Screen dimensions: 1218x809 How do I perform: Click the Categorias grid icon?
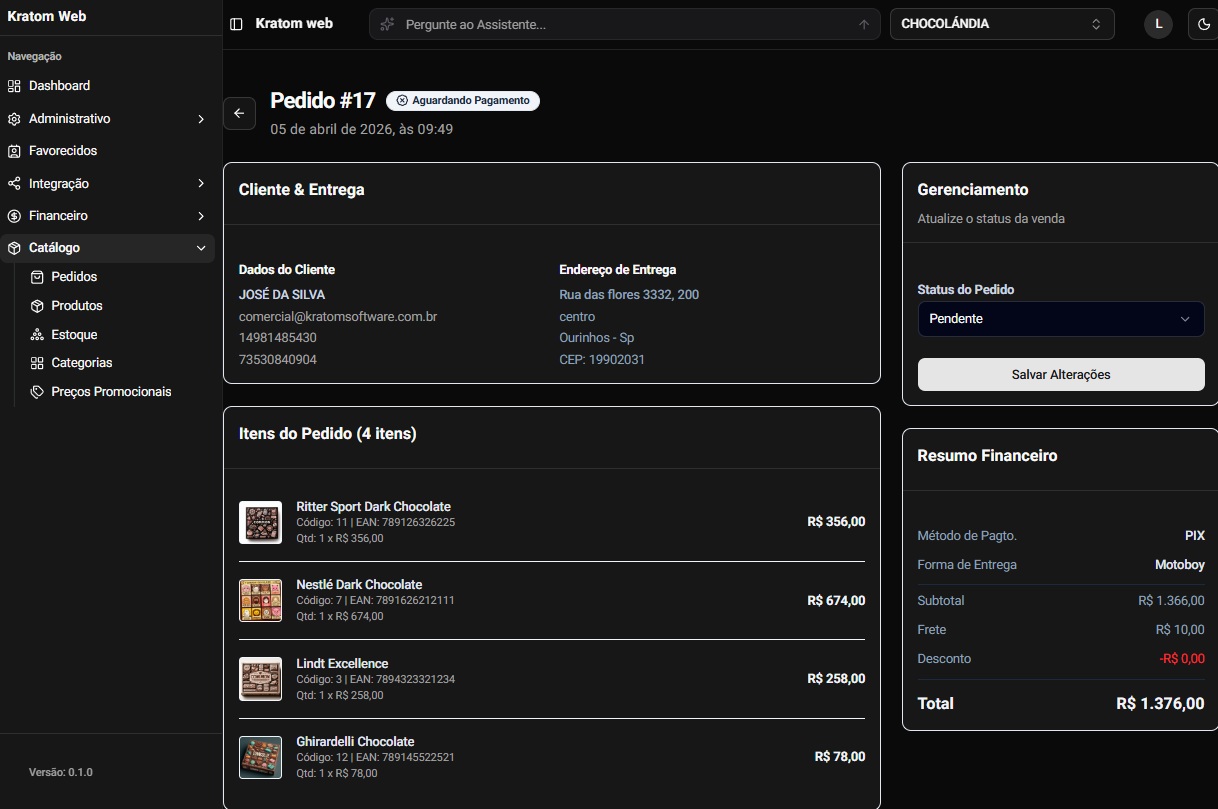pyautogui.click(x=37, y=363)
